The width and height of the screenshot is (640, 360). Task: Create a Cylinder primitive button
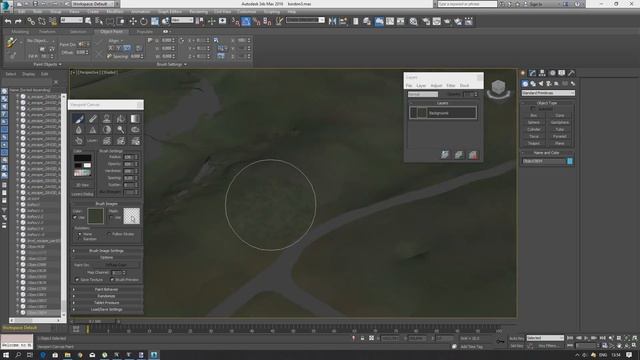click(533, 129)
